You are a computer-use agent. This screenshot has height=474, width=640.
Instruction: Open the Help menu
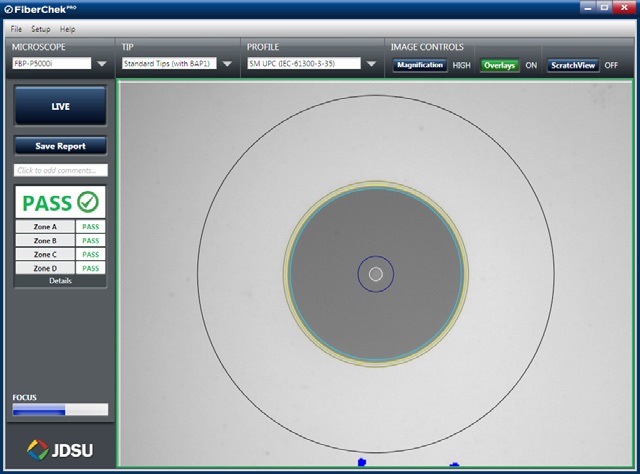(x=68, y=29)
